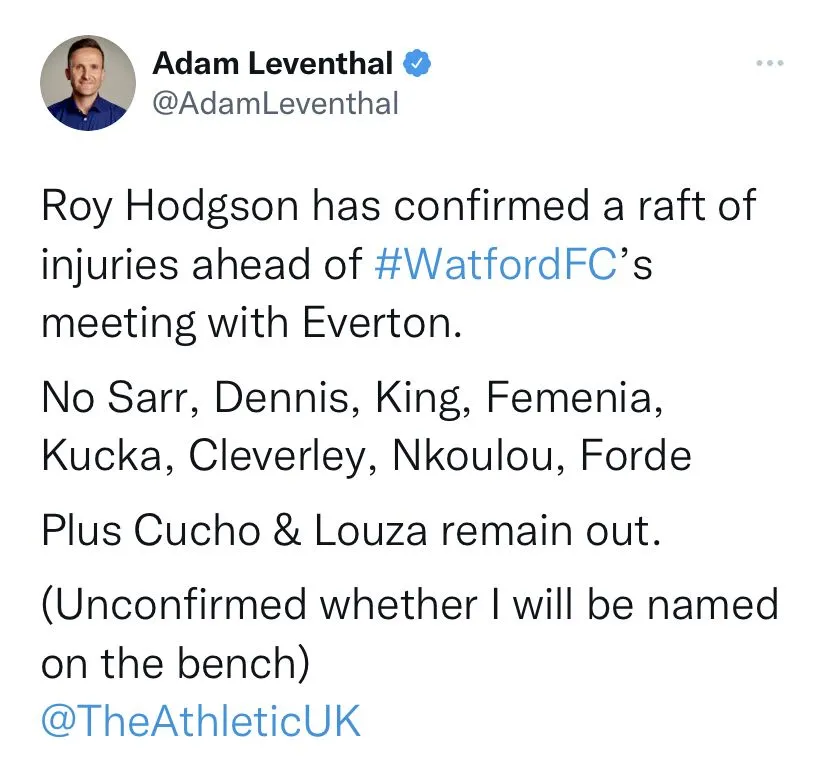Image resolution: width=828 pixels, height=782 pixels.
Task: Open the @AdamLeventhal handle link
Action: (x=275, y=102)
